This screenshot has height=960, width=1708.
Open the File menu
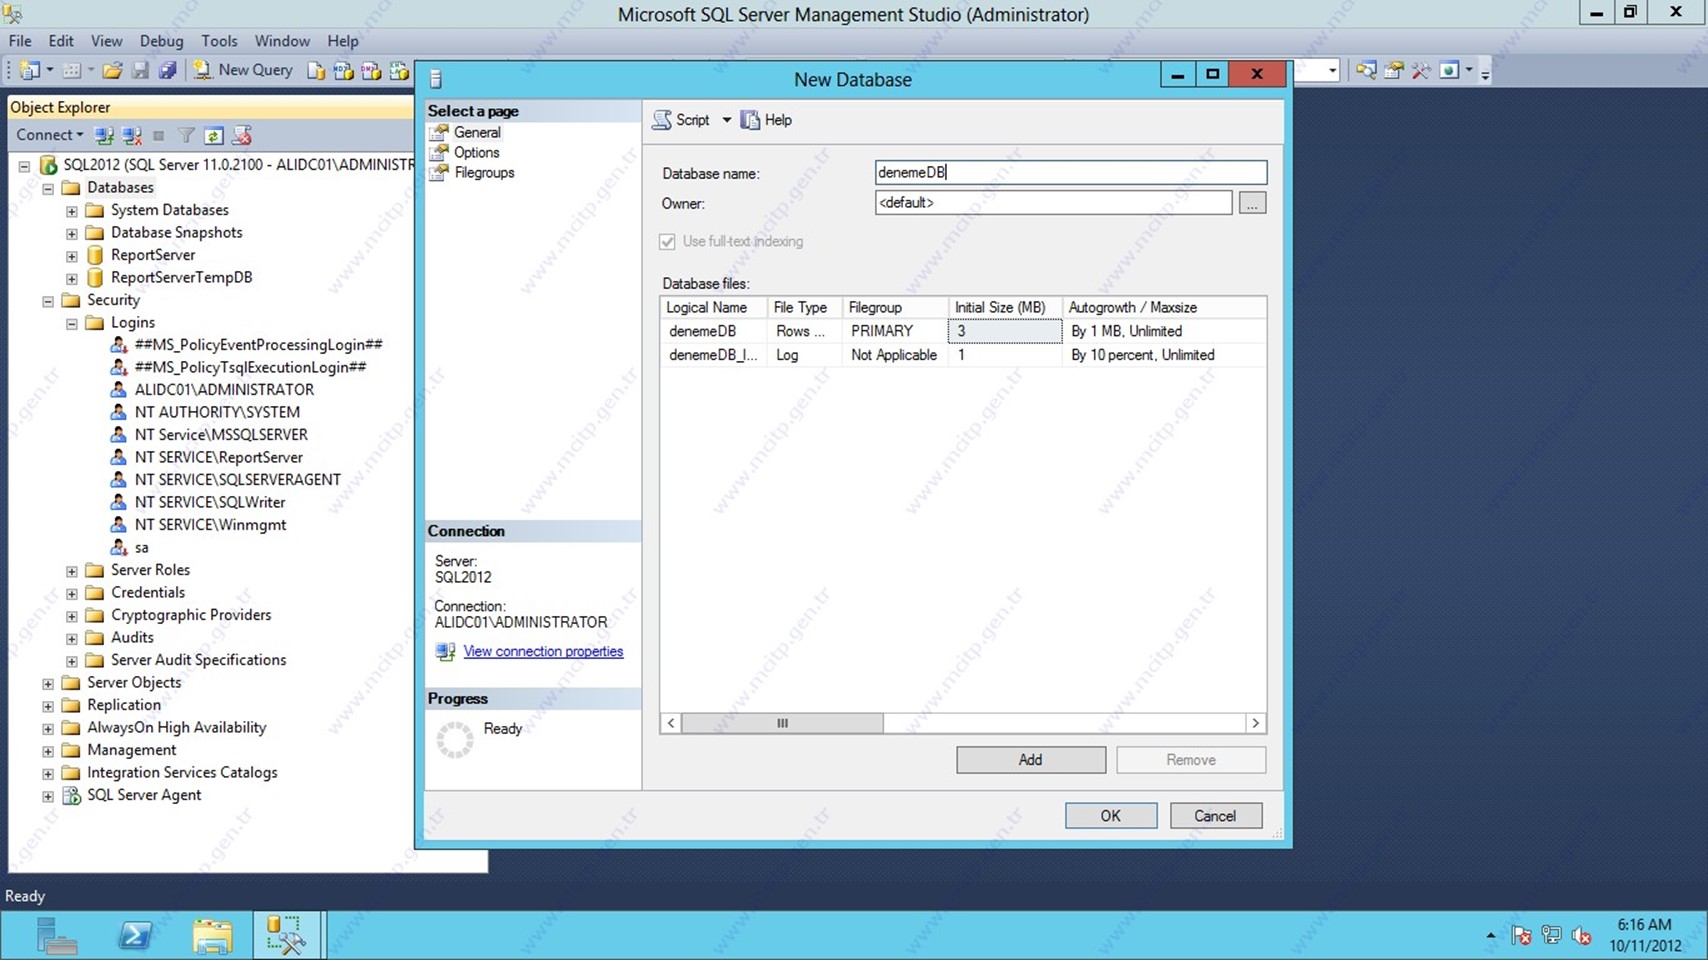pyautogui.click(x=20, y=41)
